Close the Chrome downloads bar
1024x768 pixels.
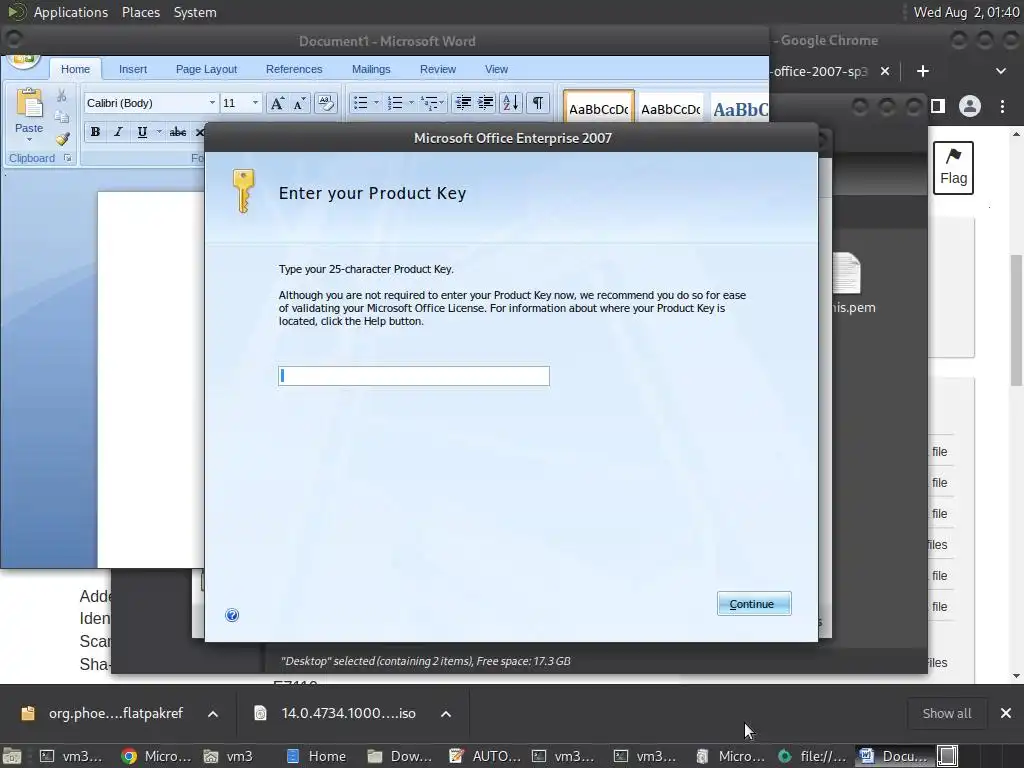tap(1006, 713)
